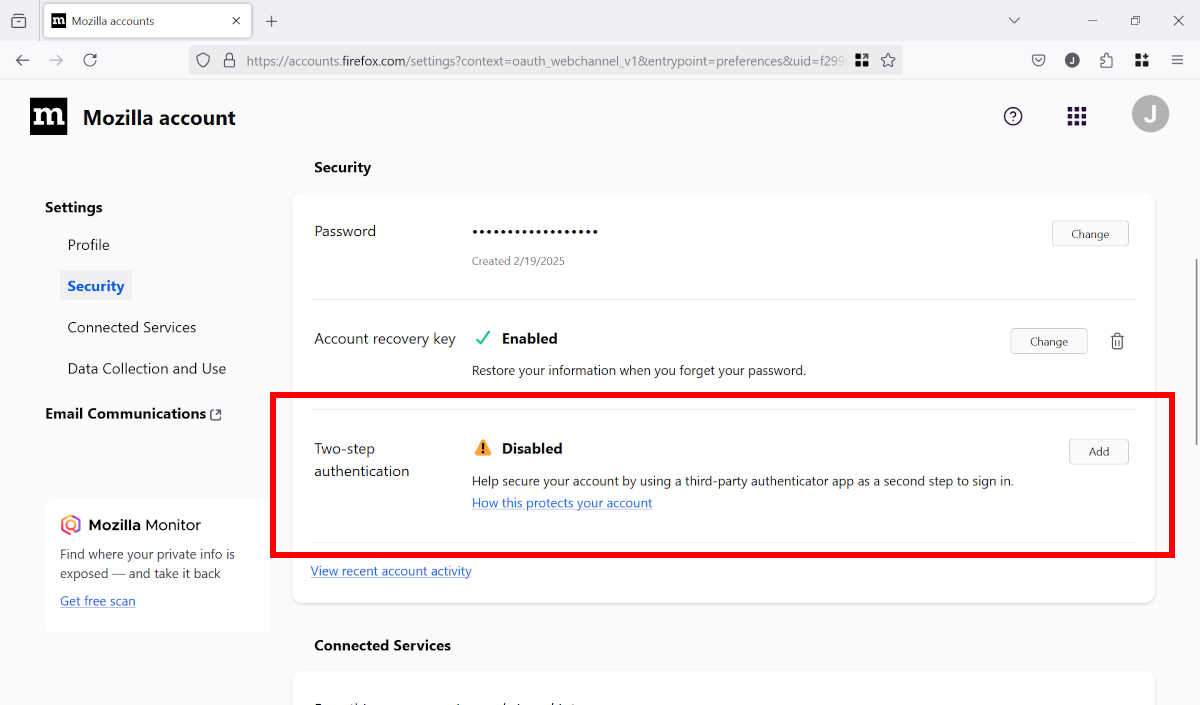This screenshot has width=1200, height=705.
Task: Open the Extensions puzzle icon
Action: tap(1106, 61)
